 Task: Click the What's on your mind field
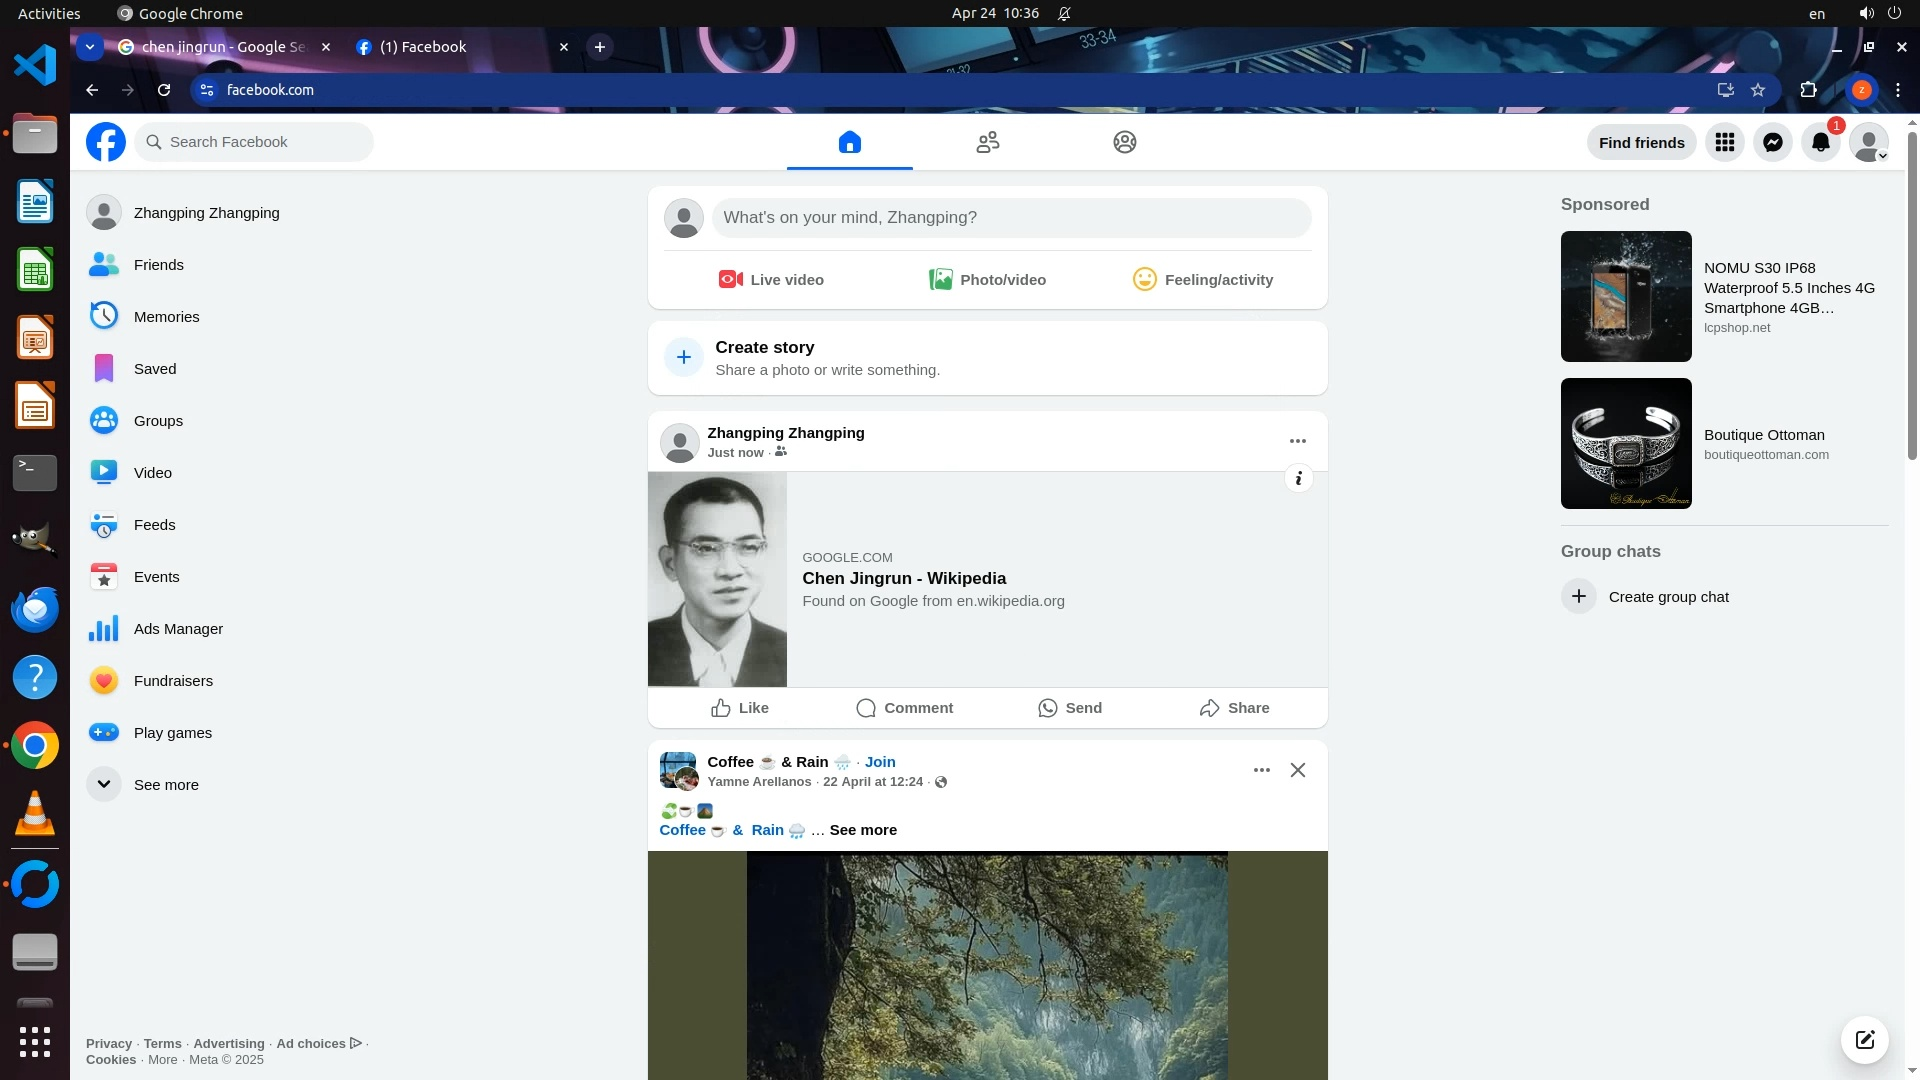click(x=1010, y=218)
